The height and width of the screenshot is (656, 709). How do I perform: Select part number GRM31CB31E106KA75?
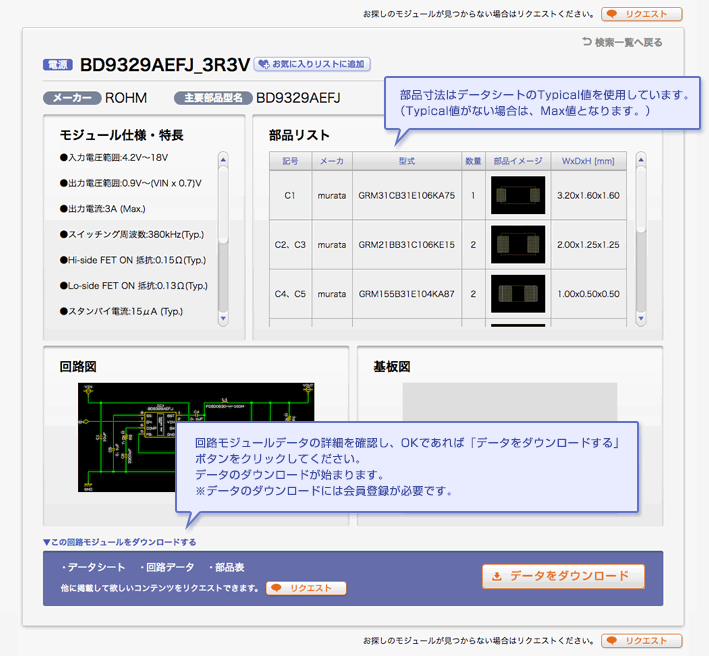[x=406, y=195]
